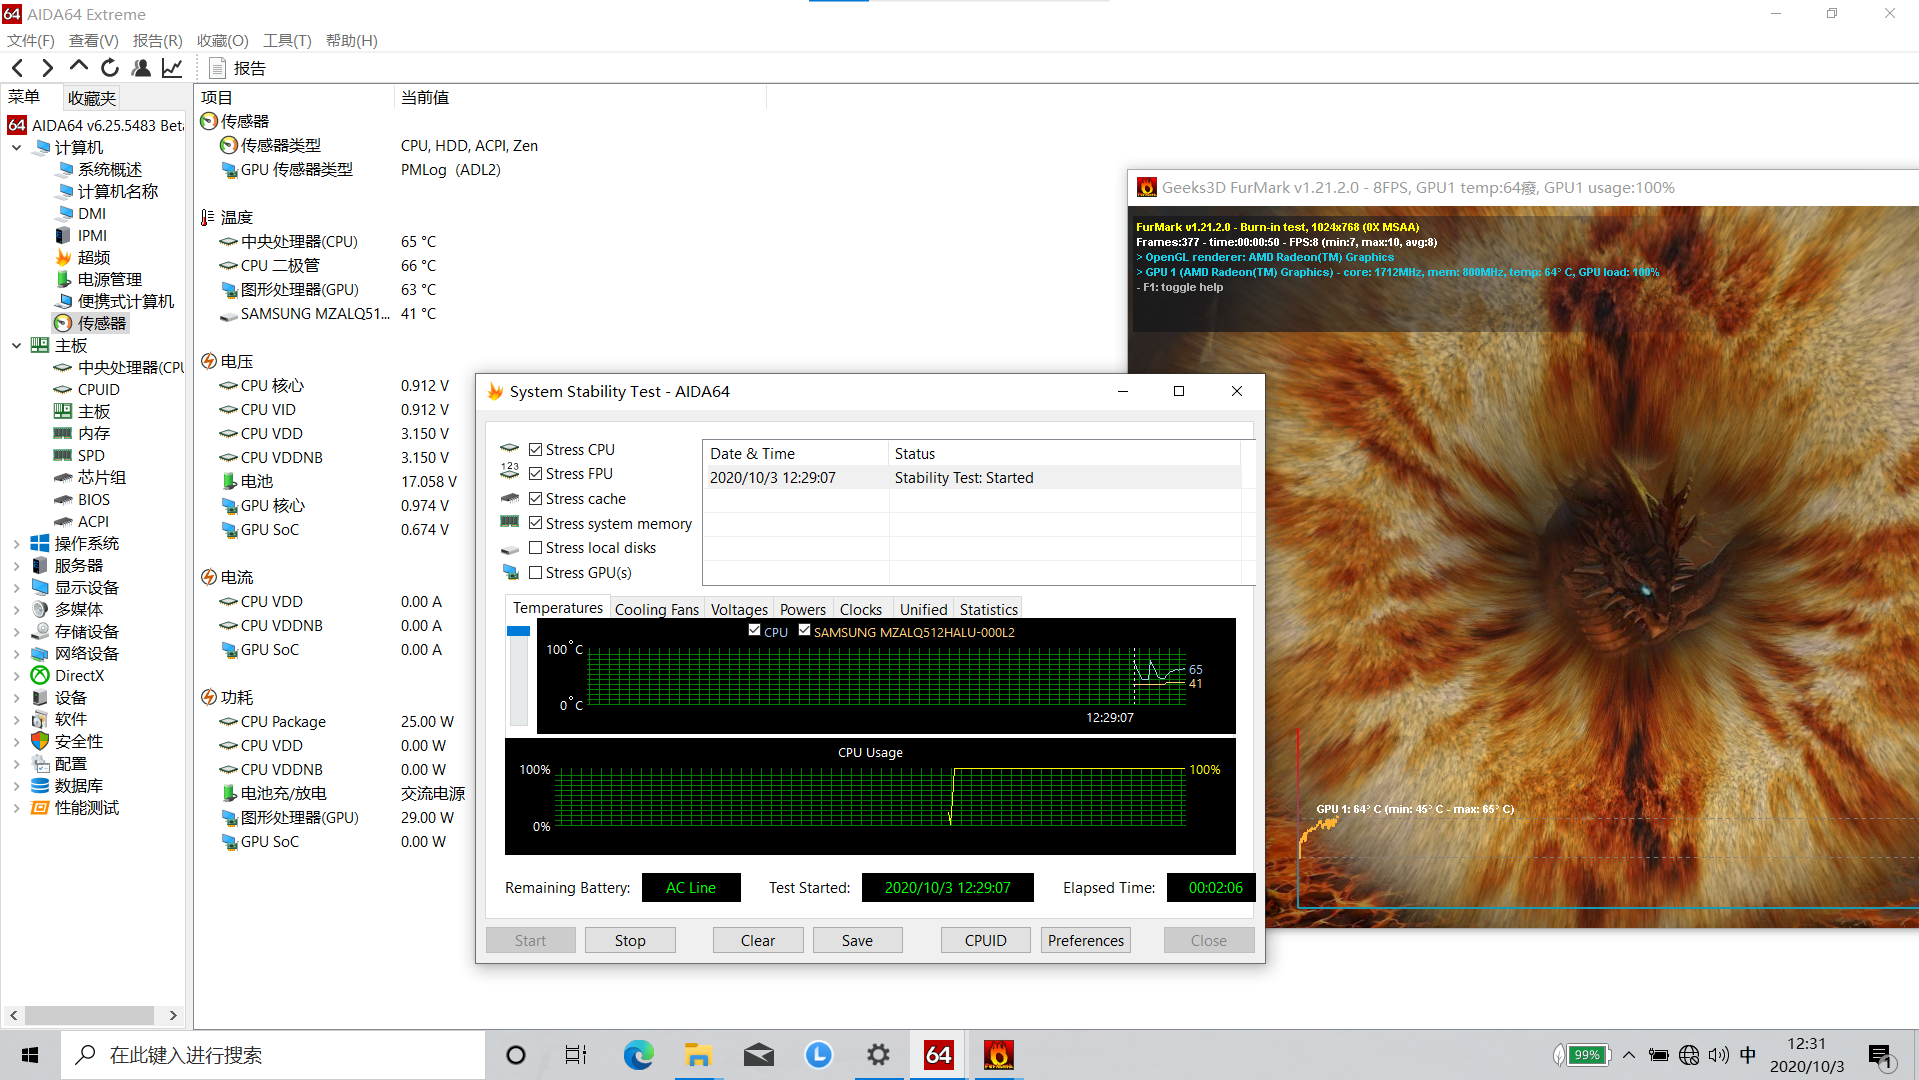Open FurMark from the Windows taskbar

998,1055
